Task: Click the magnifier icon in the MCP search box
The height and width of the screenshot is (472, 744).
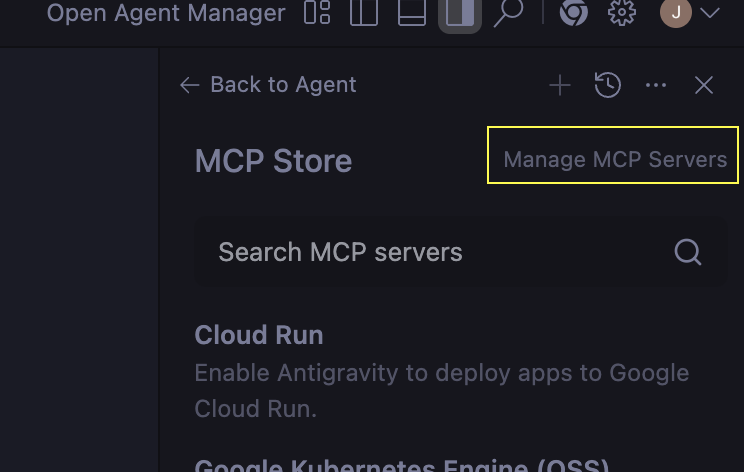Action: coord(688,252)
